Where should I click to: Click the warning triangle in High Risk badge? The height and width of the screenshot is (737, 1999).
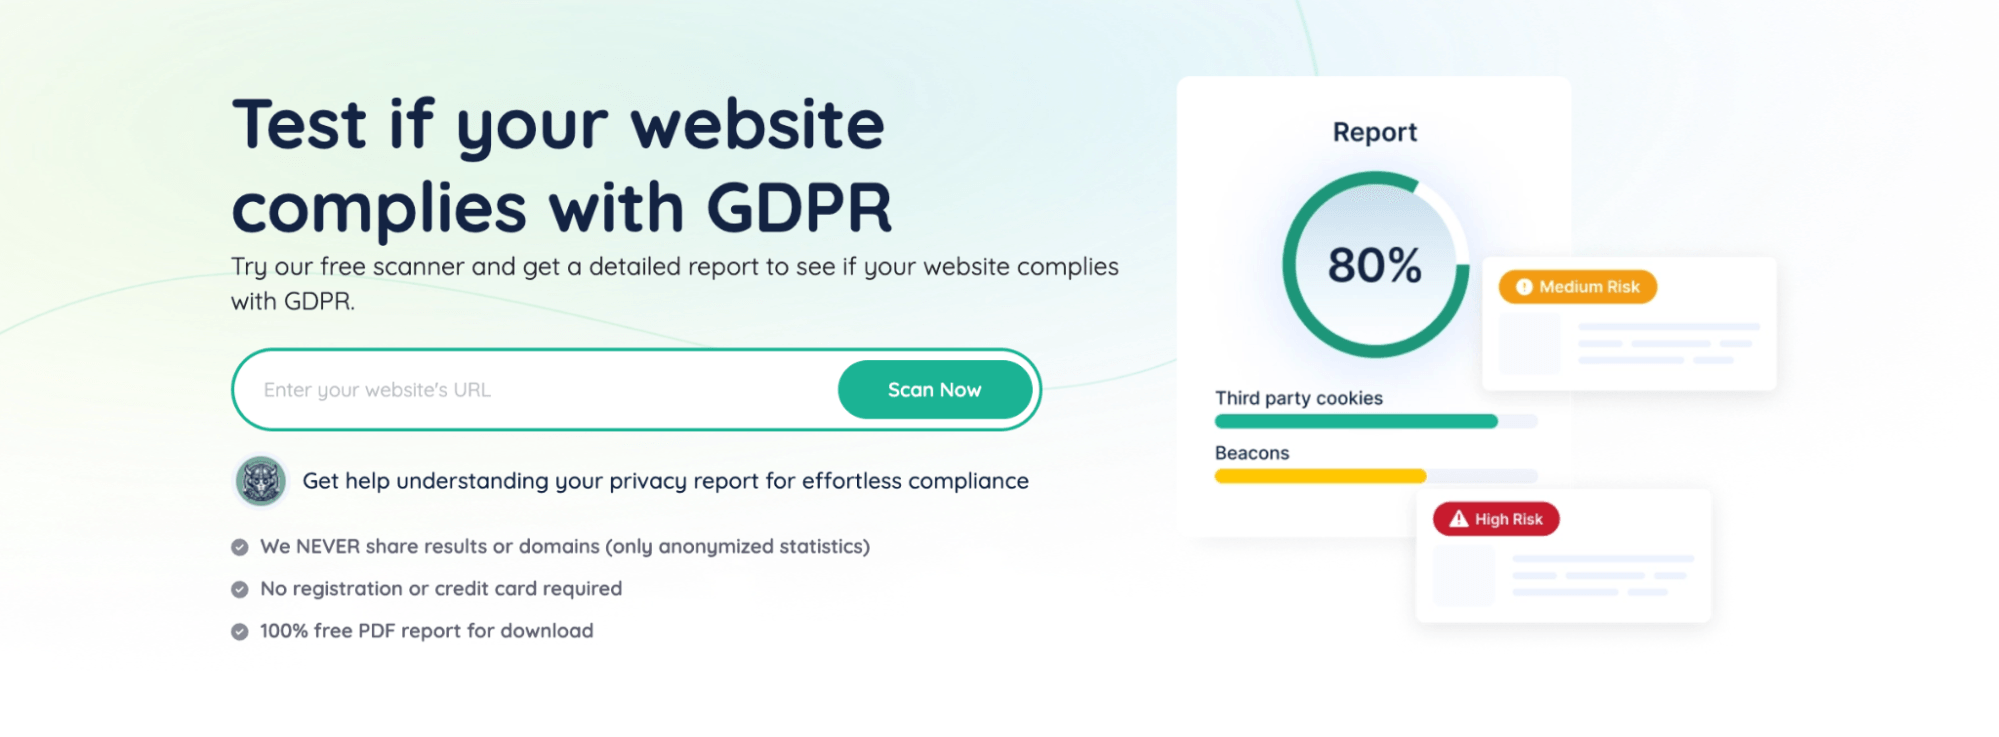coord(1459,519)
